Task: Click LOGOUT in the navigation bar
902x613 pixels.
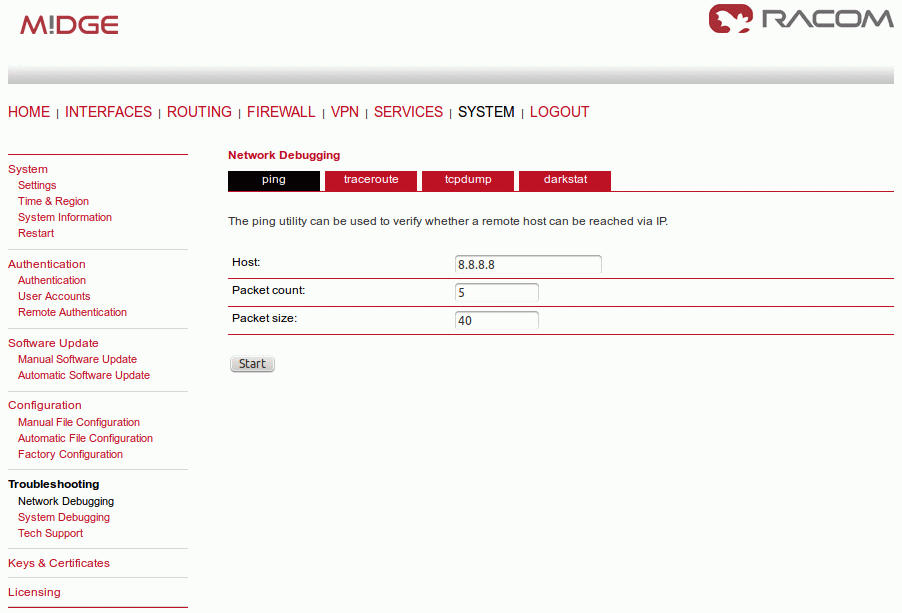Action: [x=559, y=112]
